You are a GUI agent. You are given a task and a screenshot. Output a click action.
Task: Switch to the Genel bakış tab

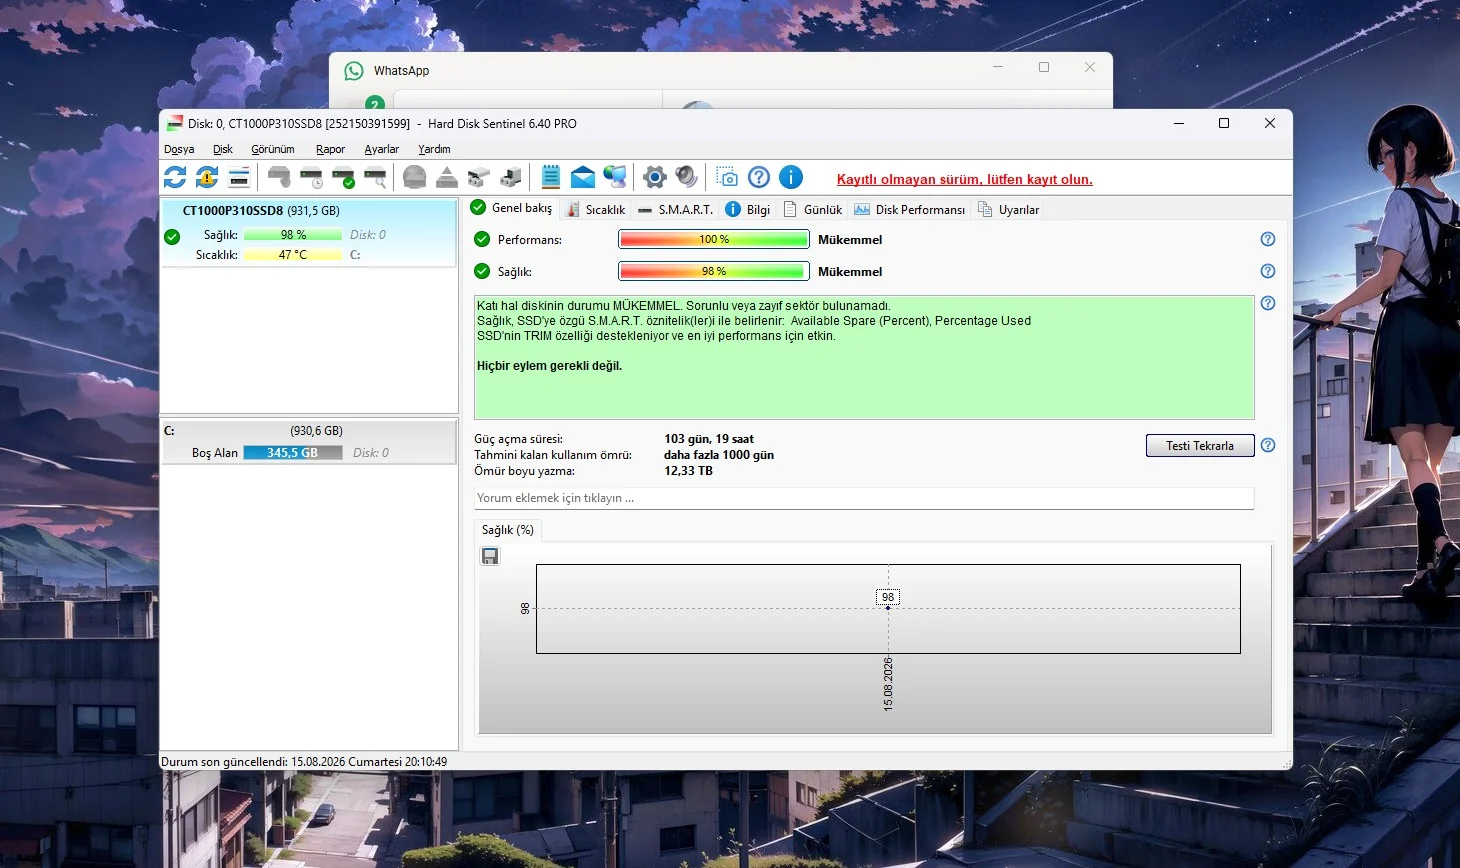[512, 208]
